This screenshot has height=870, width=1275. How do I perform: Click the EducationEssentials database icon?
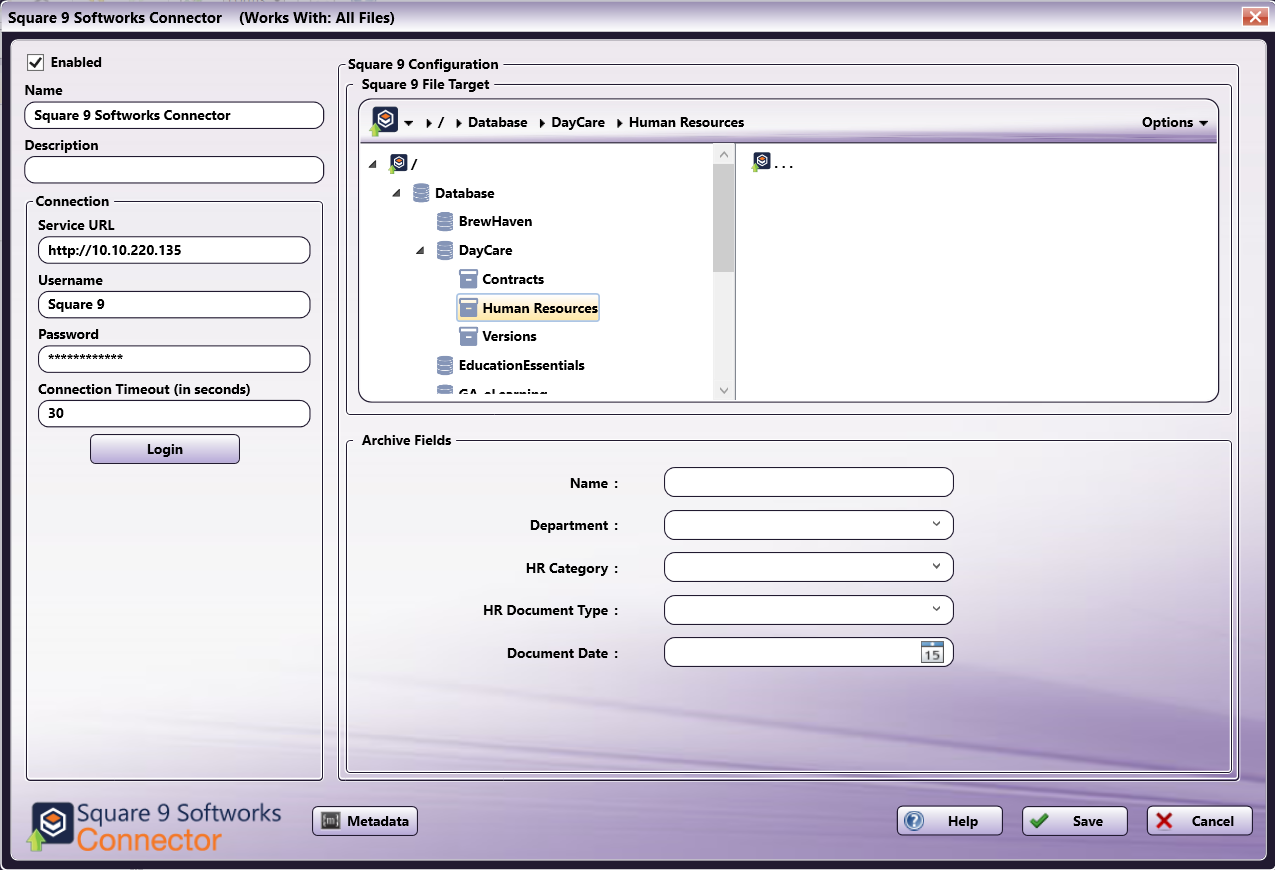(x=445, y=366)
